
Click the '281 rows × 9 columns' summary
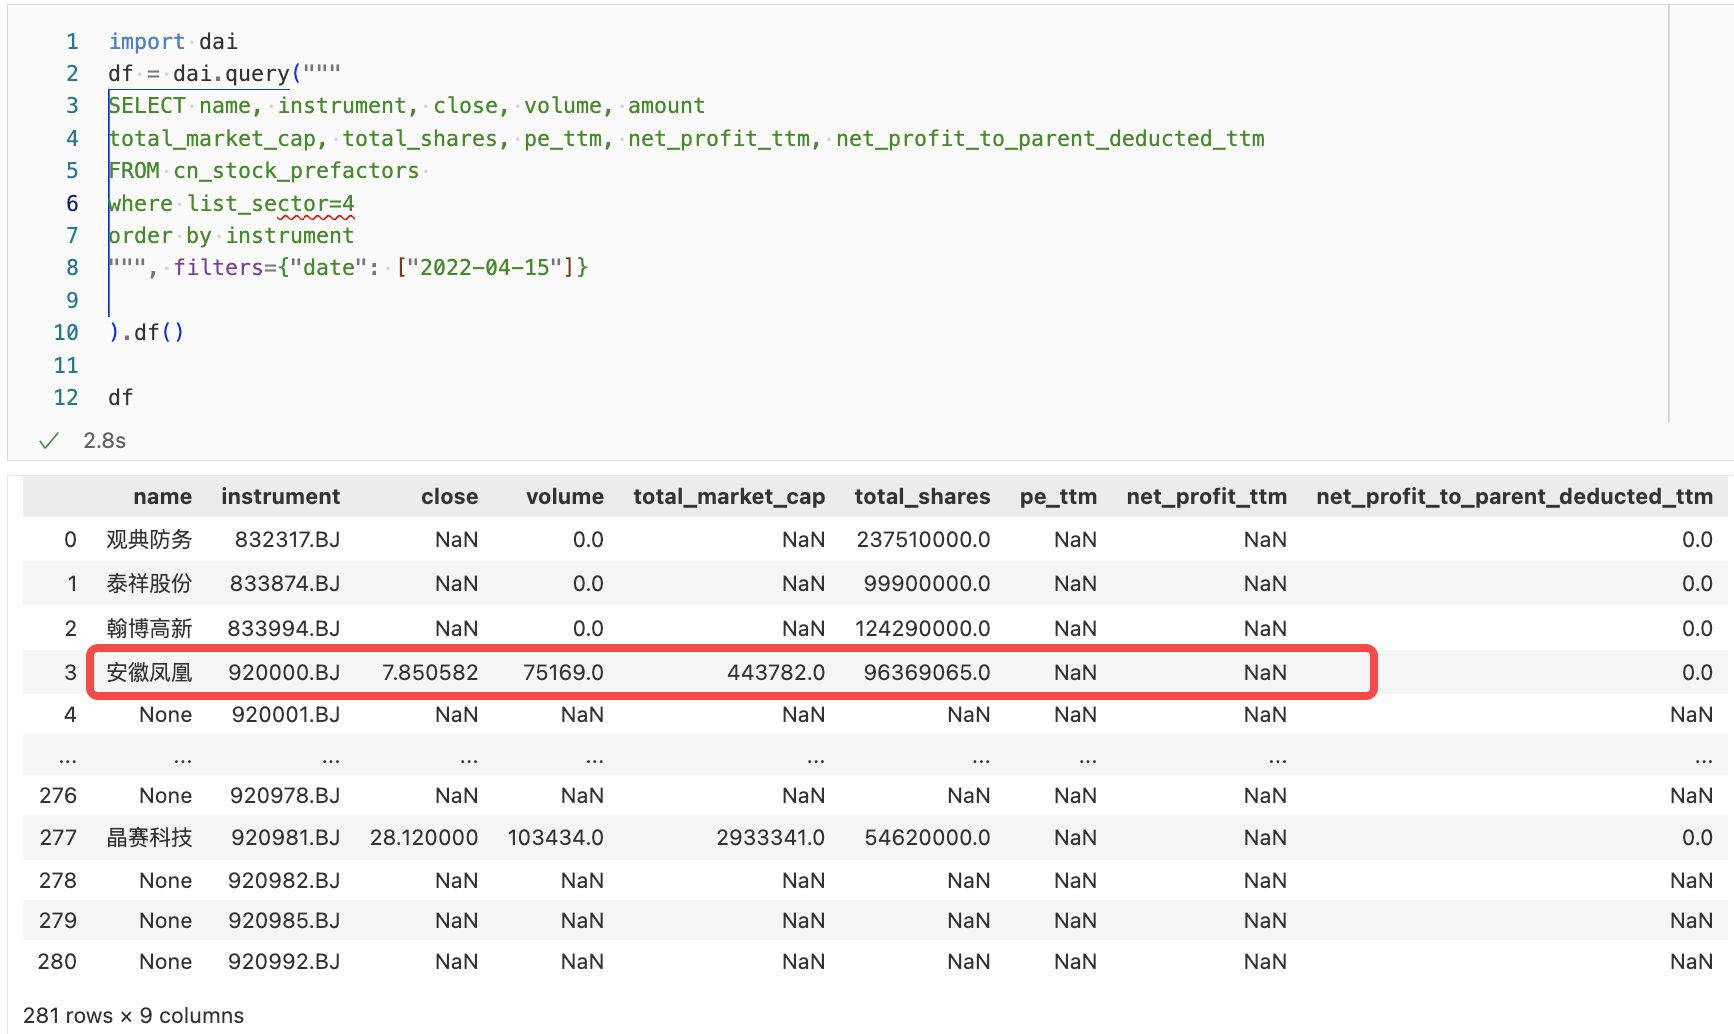tap(133, 1016)
